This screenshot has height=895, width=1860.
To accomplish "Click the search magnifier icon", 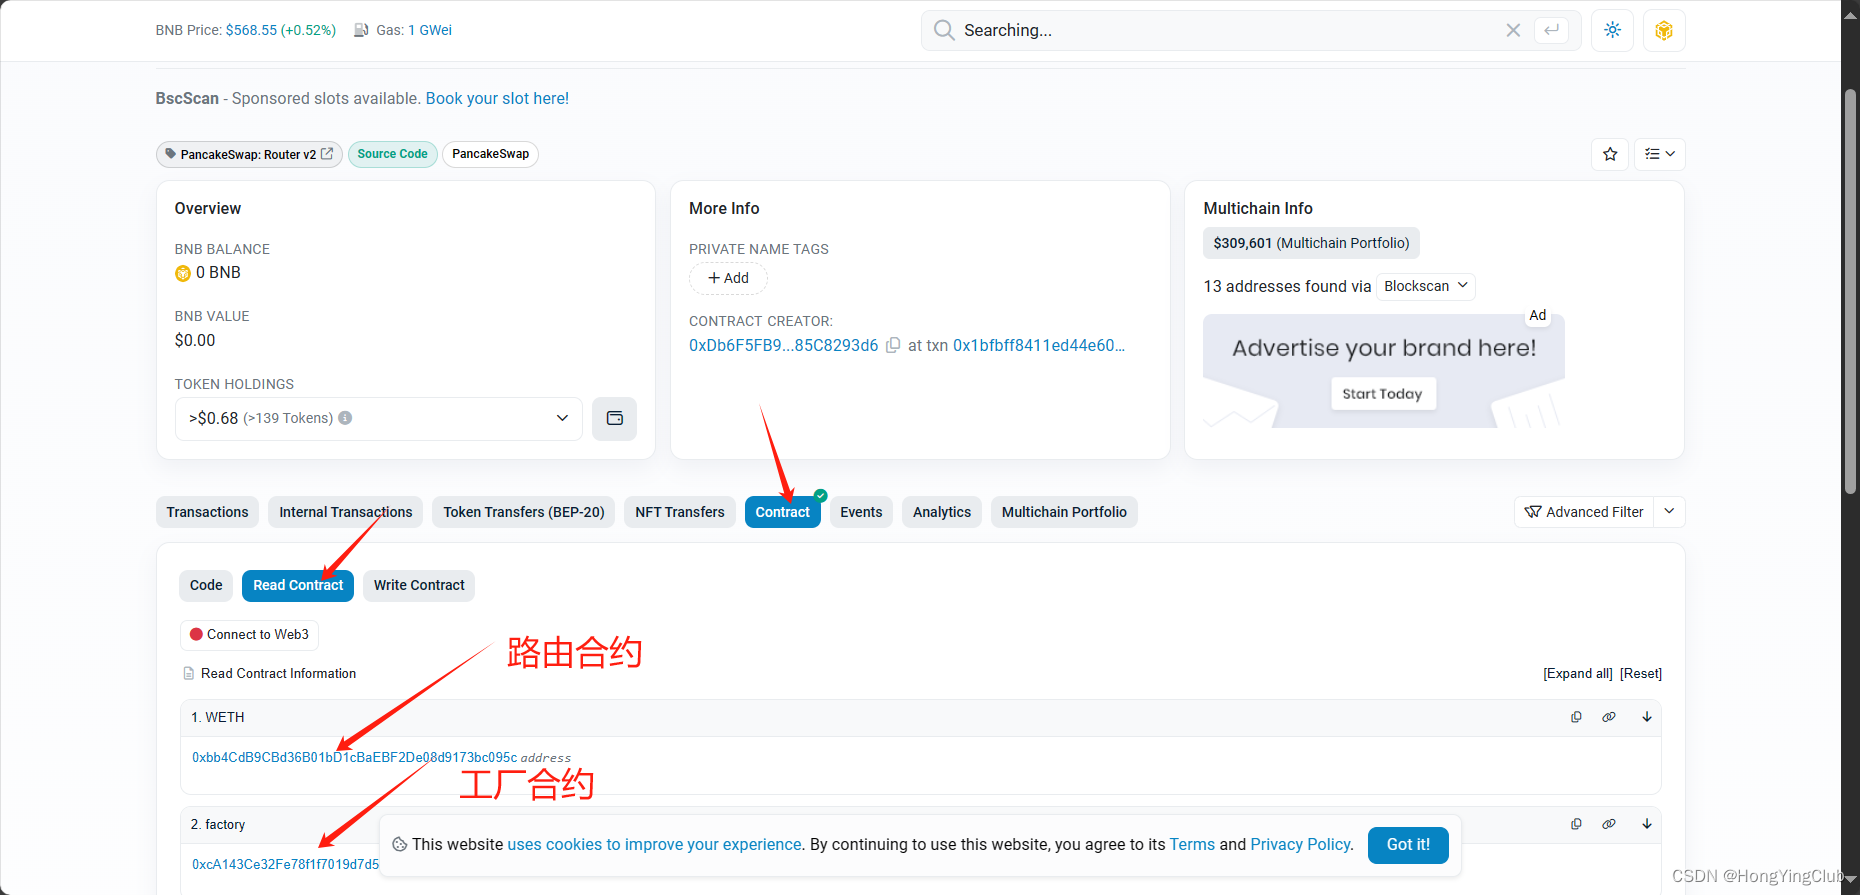I will [944, 30].
